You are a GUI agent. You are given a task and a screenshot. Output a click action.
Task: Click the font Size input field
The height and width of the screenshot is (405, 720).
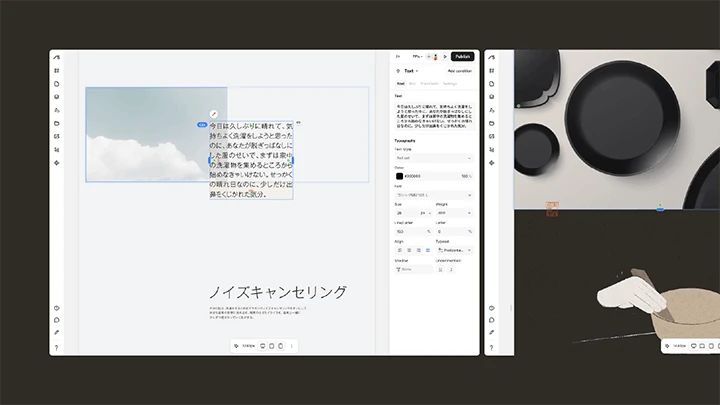pos(407,213)
